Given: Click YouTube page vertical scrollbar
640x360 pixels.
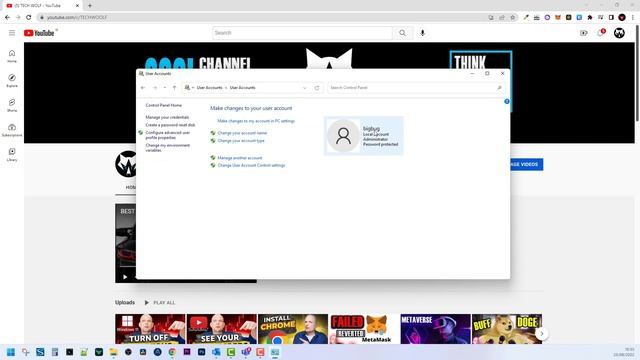Looking at the screenshot, I should click(637, 73).
